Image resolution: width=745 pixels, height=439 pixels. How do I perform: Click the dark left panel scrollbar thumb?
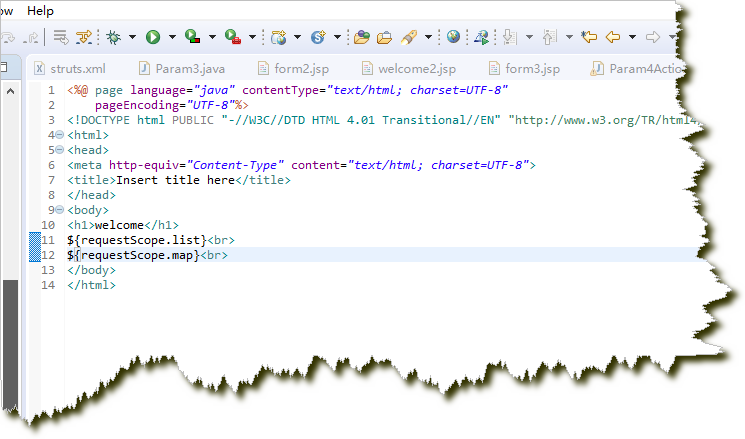click(10, 344)
